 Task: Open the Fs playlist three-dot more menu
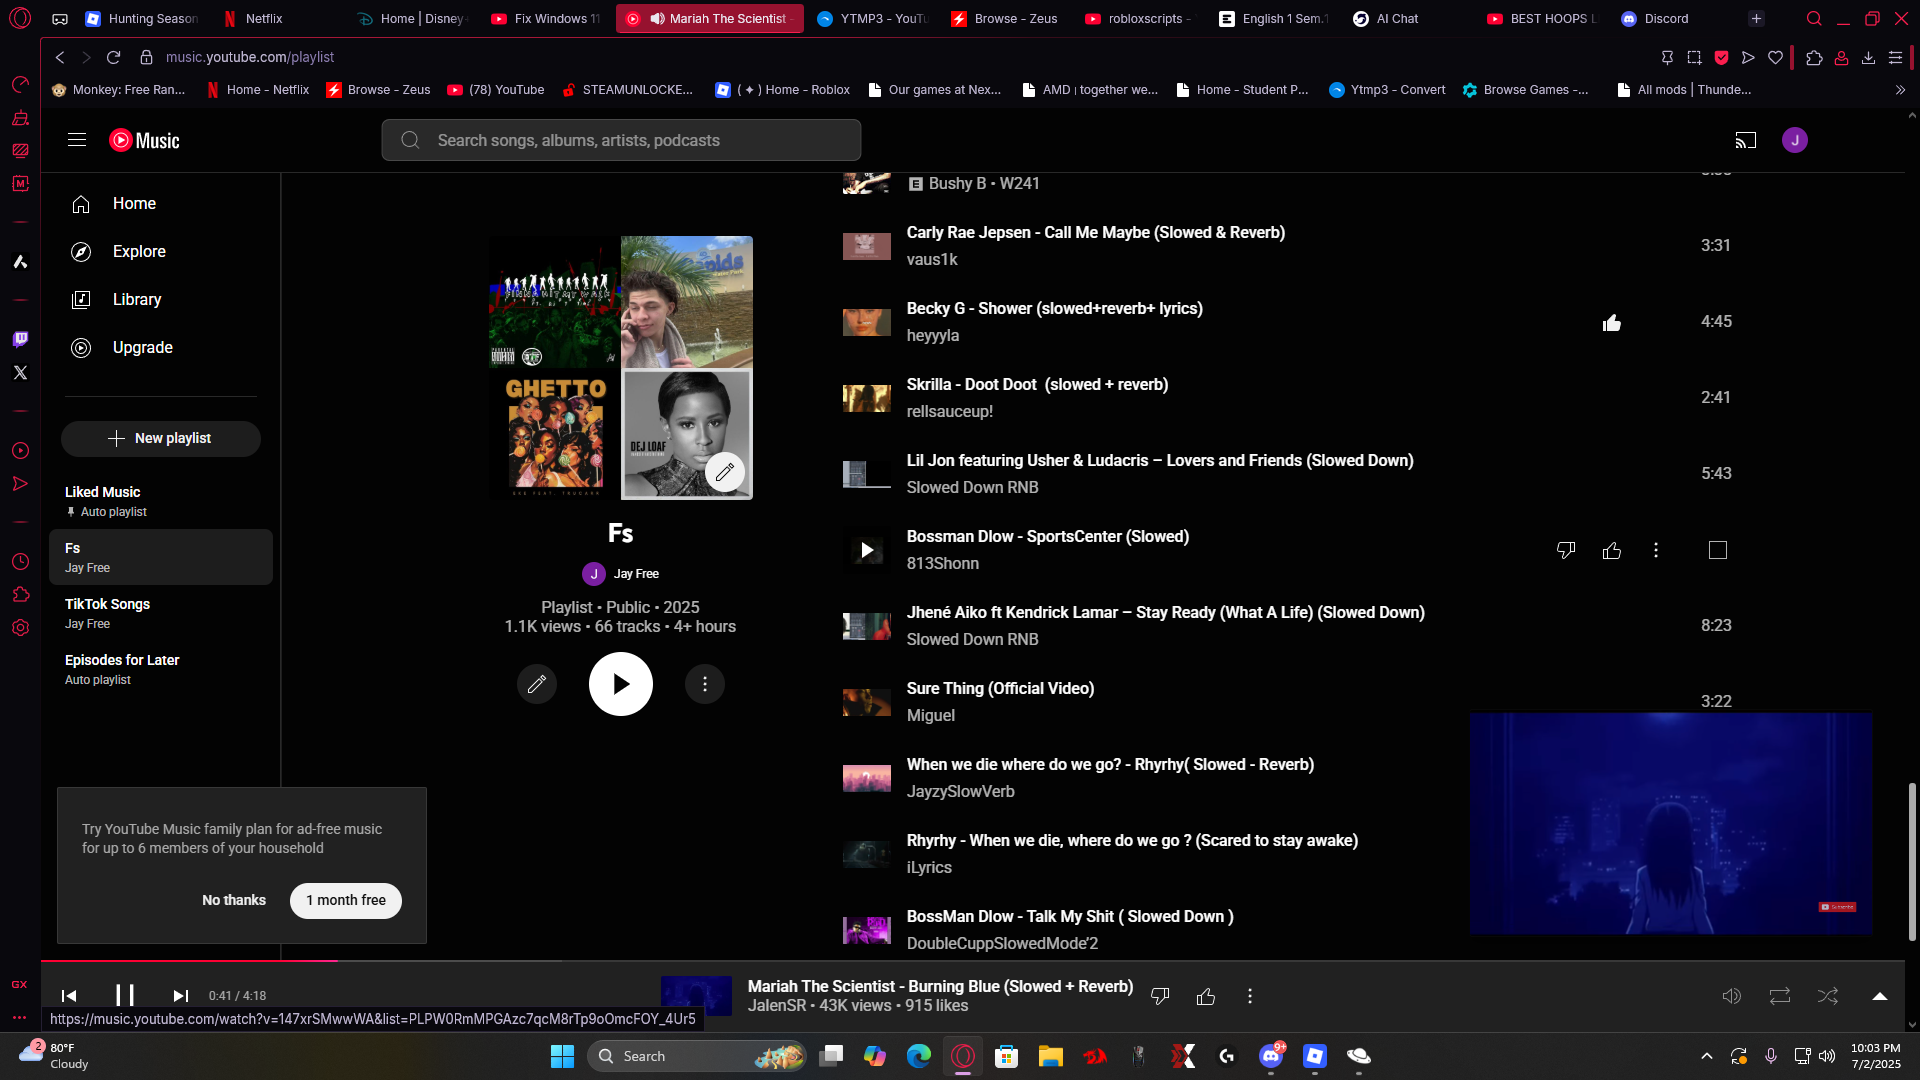705,684
